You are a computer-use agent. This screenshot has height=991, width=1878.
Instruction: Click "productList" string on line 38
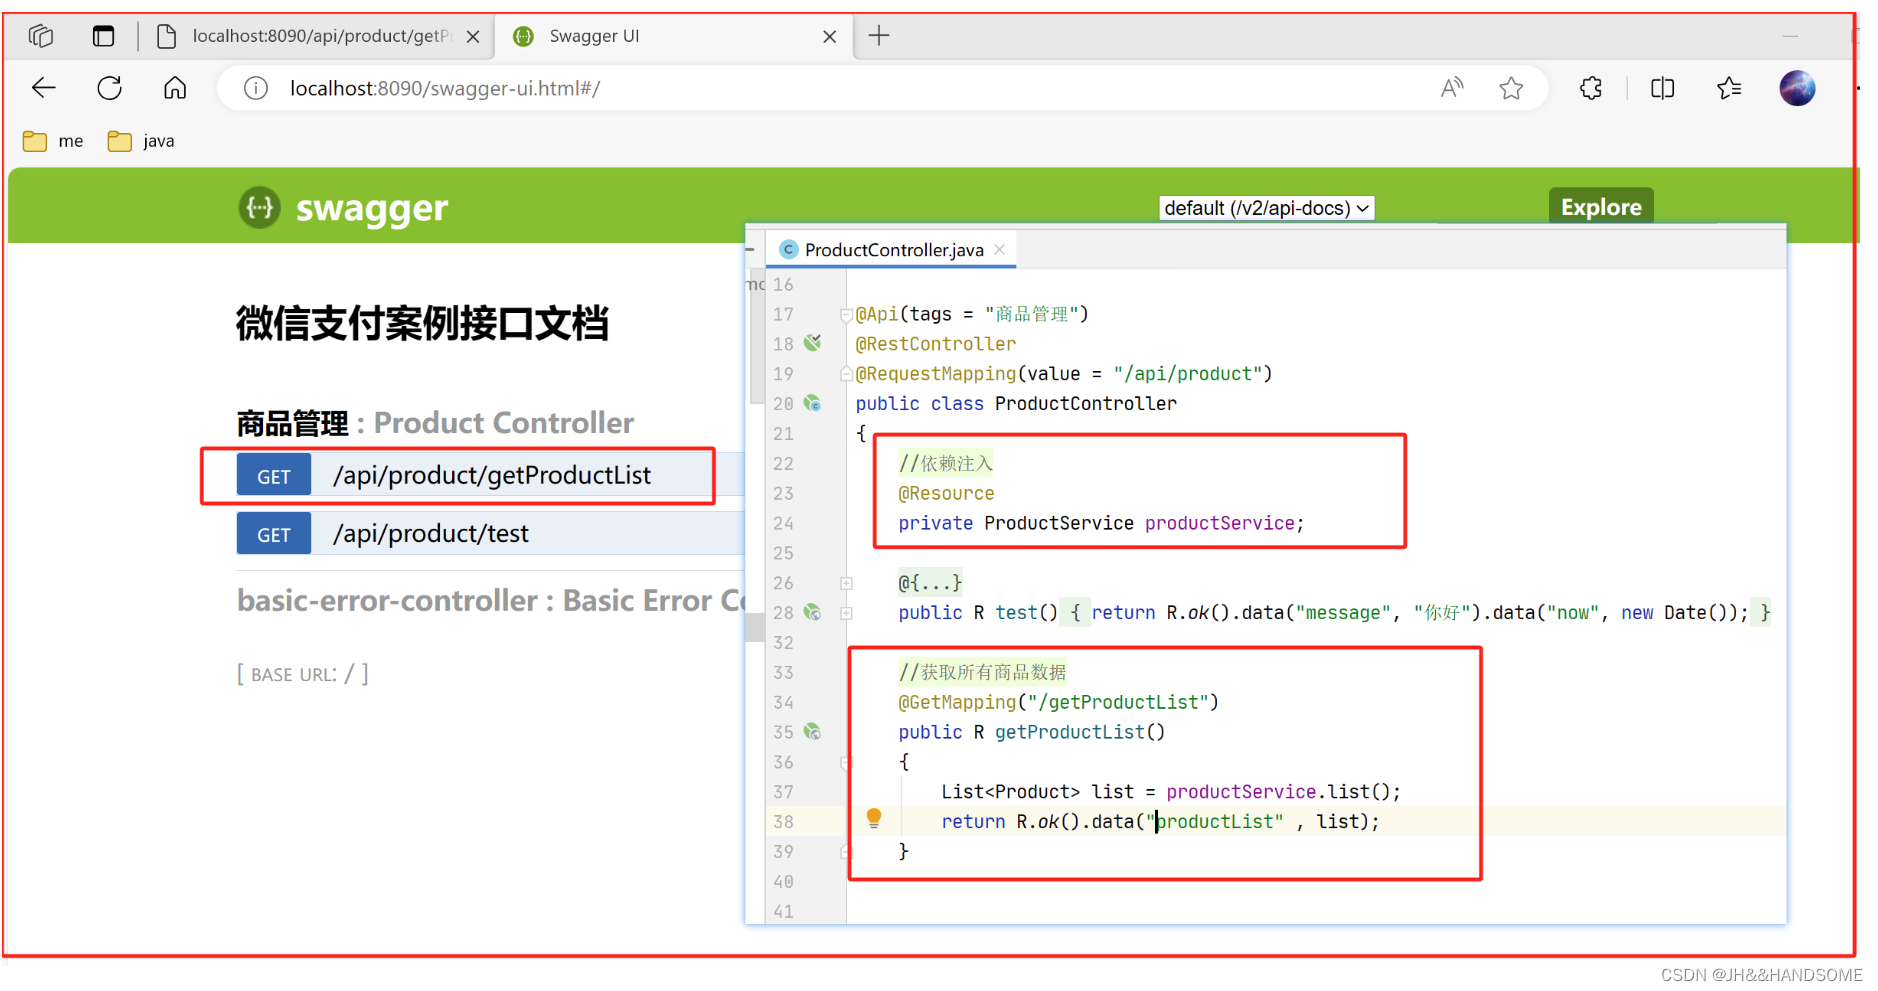pyautogui.click(x=1214, y=821)
